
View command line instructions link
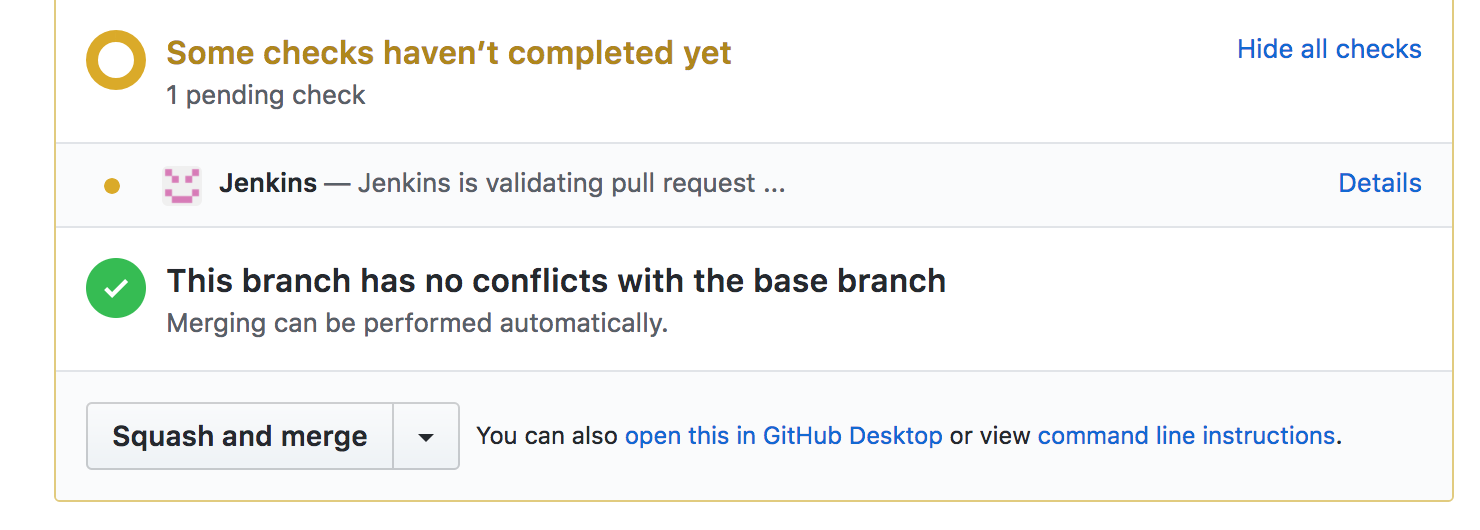click(x=1186, y=436)
